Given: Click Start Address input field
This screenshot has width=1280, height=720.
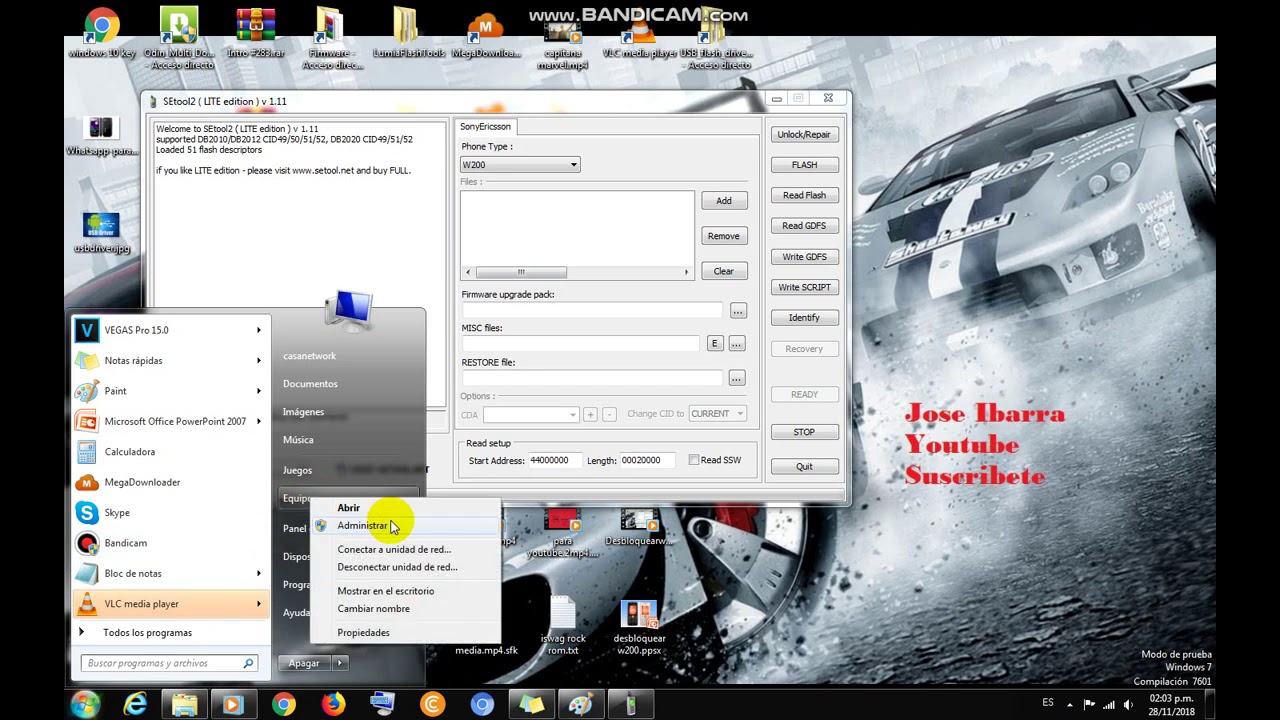Looking at the screenshot, I should 553,461.
